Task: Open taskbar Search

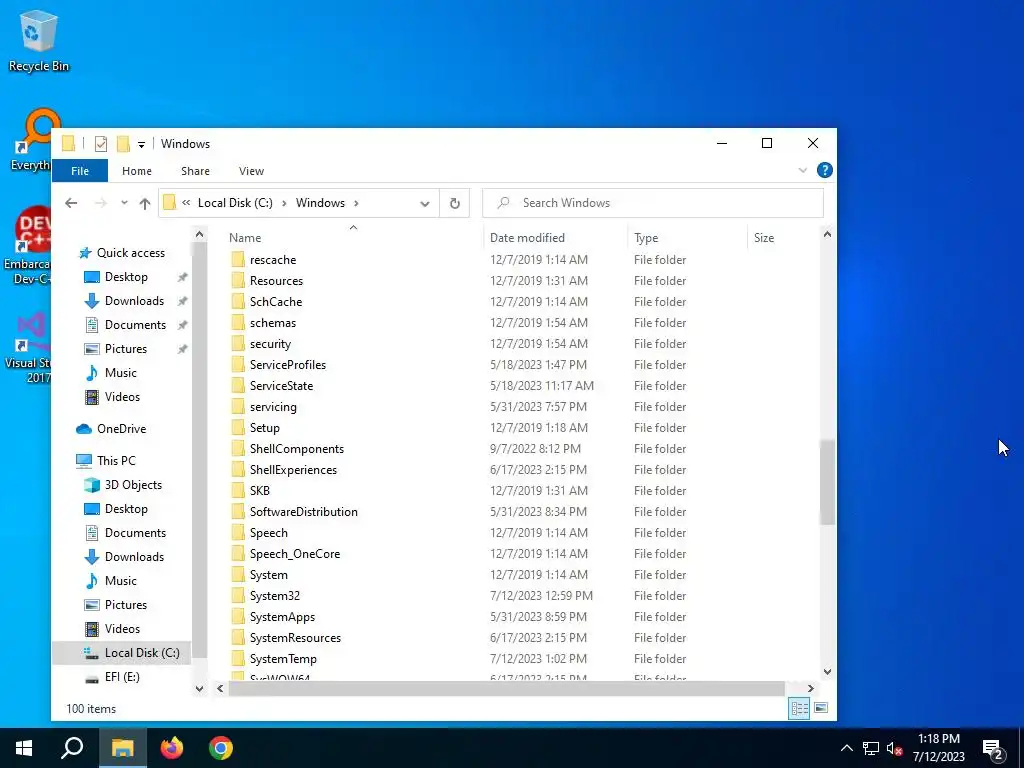Action: 72,748
